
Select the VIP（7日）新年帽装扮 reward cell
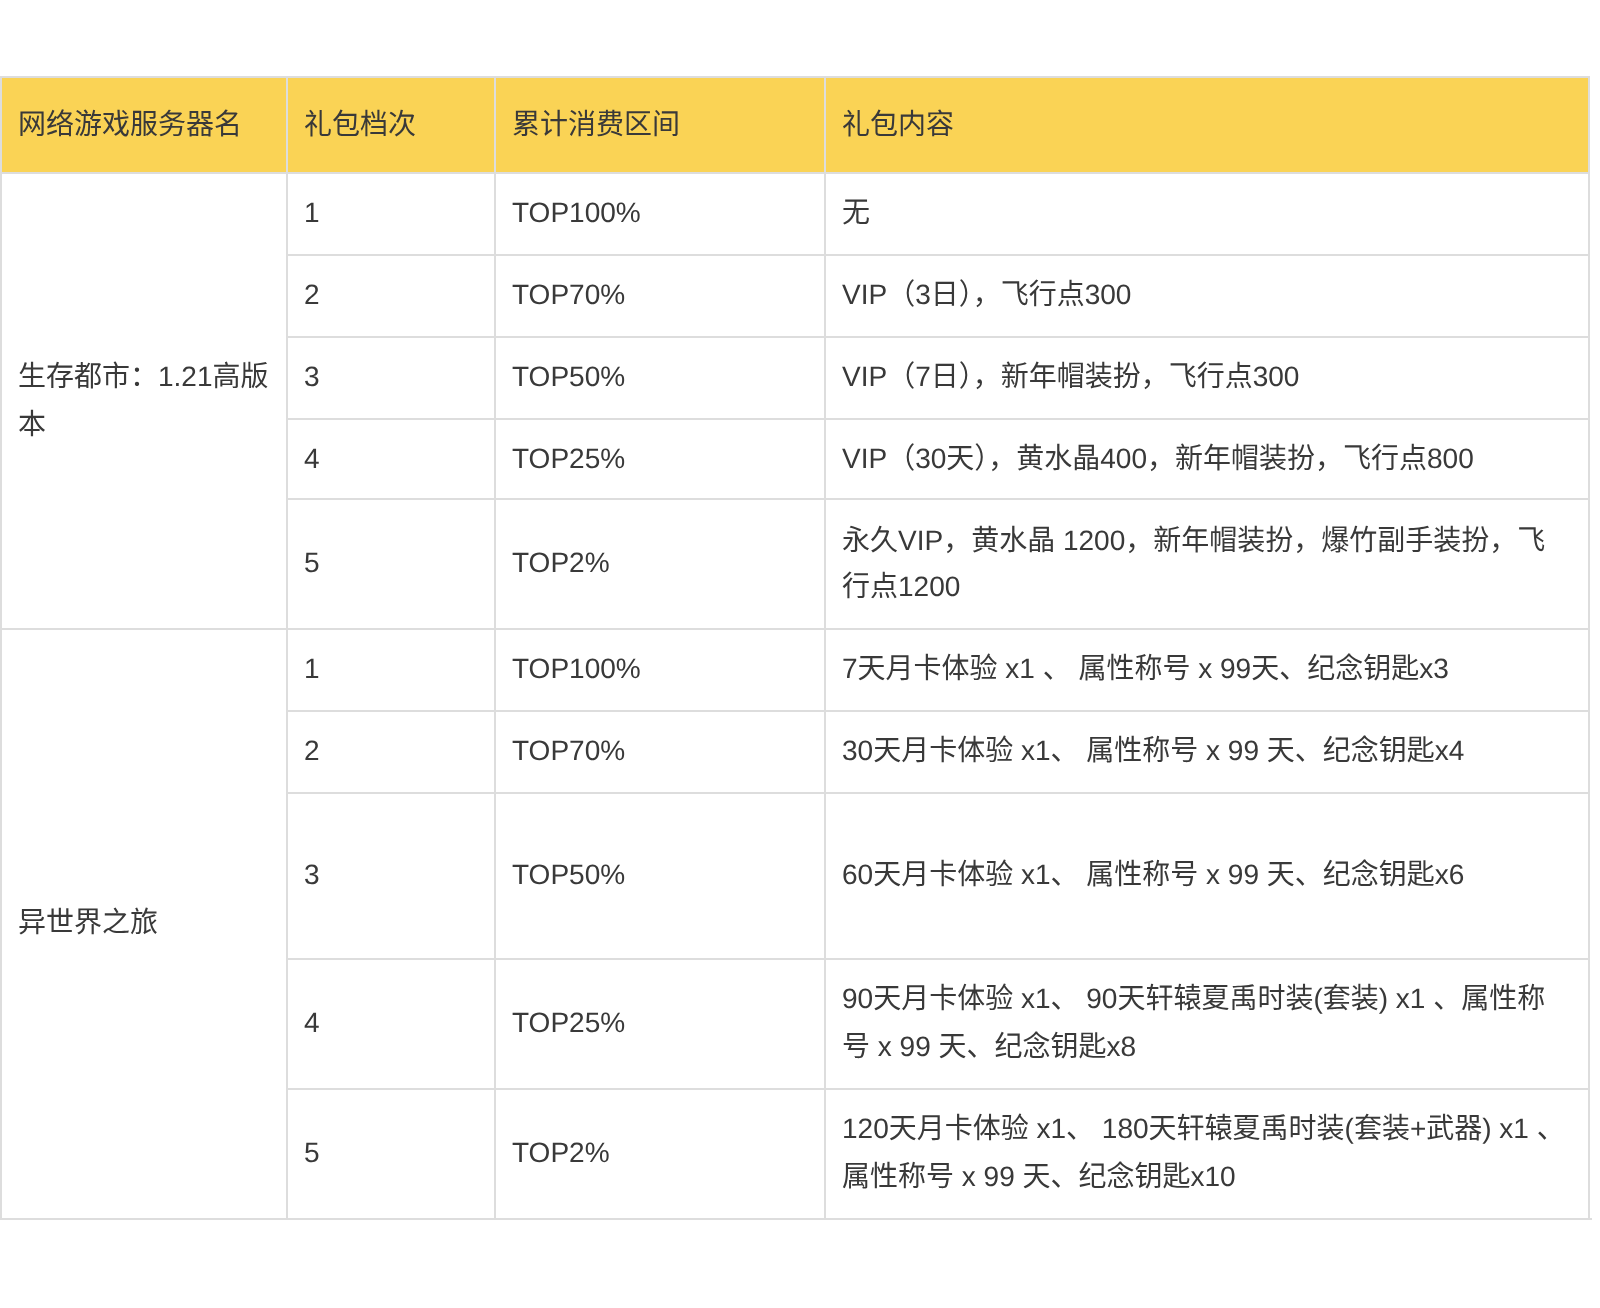1070,377
